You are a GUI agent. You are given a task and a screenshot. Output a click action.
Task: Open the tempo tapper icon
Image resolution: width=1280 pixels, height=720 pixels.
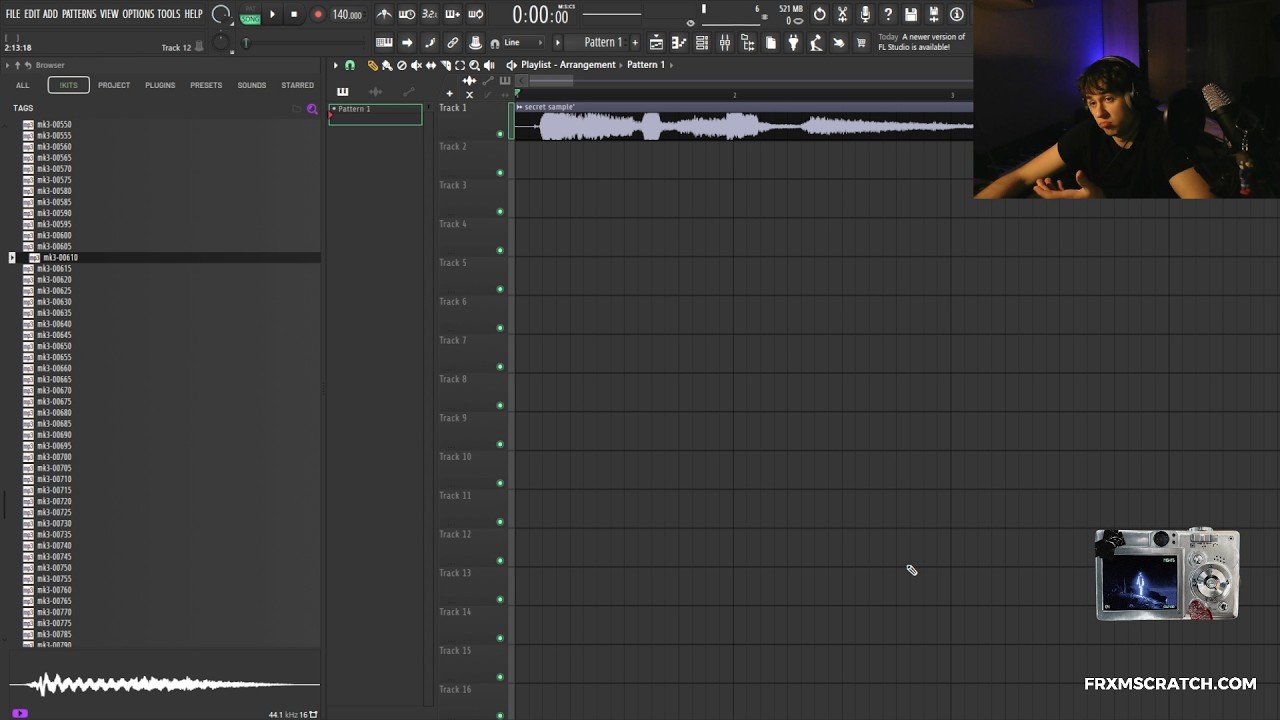coord(816,43)
